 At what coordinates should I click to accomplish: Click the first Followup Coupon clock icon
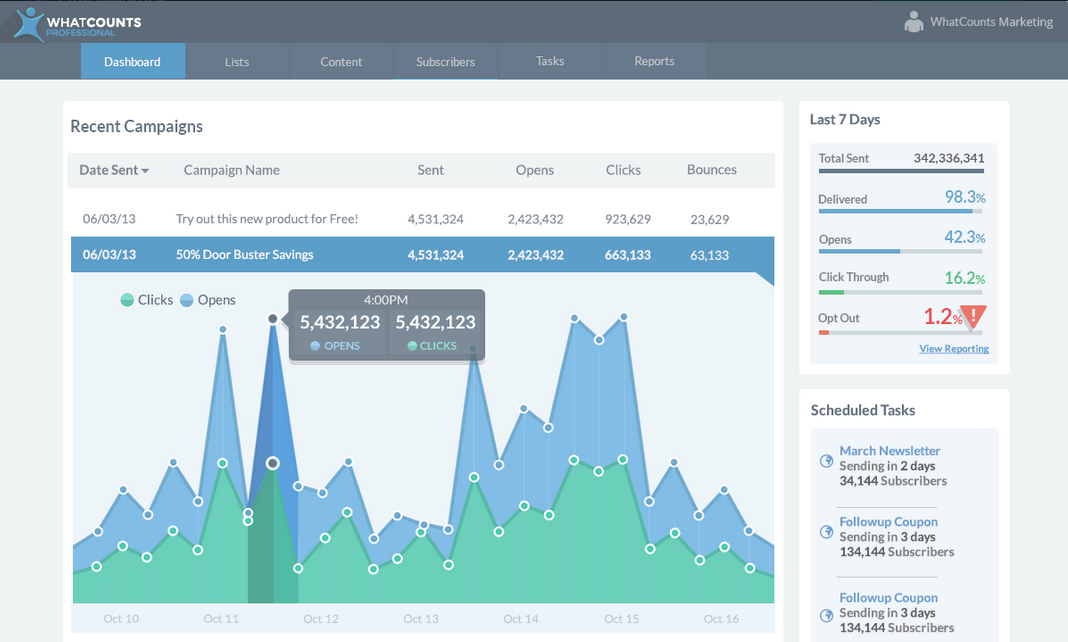(826, 532)
